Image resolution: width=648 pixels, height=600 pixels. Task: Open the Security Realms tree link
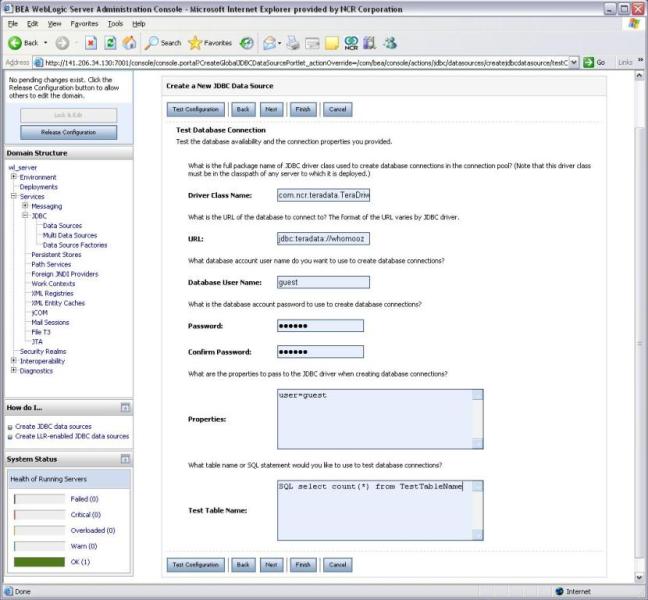[x=43, y=351]
